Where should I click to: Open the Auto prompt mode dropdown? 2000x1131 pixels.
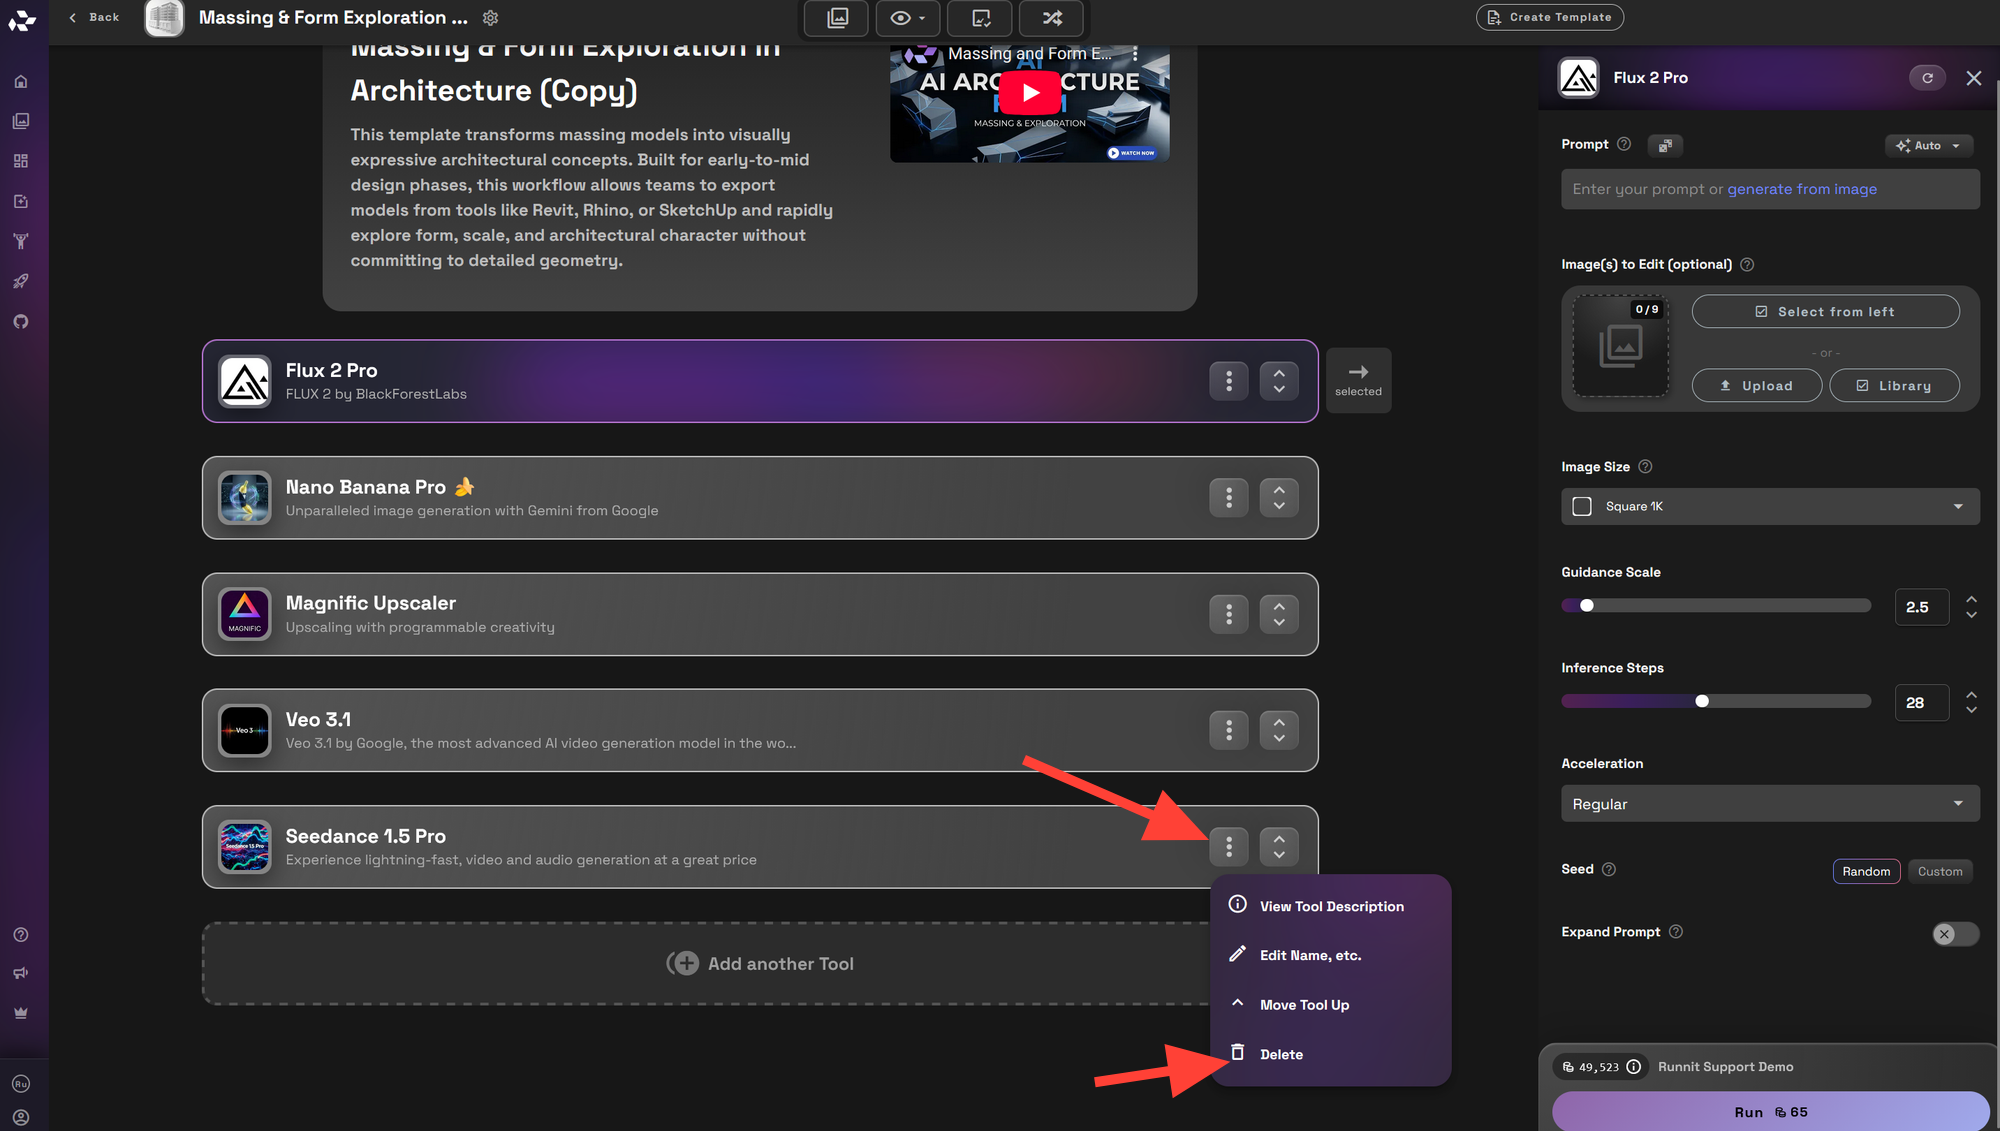pyautogui.click(x=1929, y=146)
